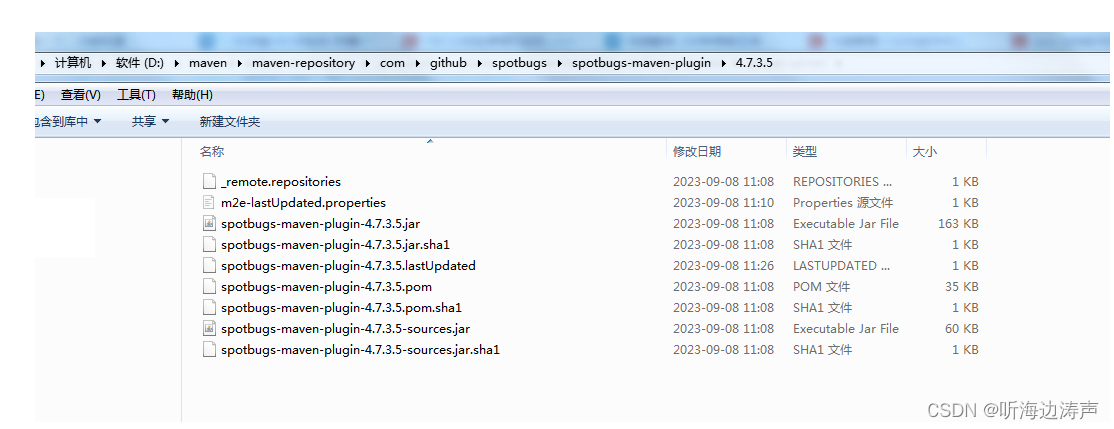Go to the maven folder breadcrumb
1114x429 pixels.
click(208, 63)
